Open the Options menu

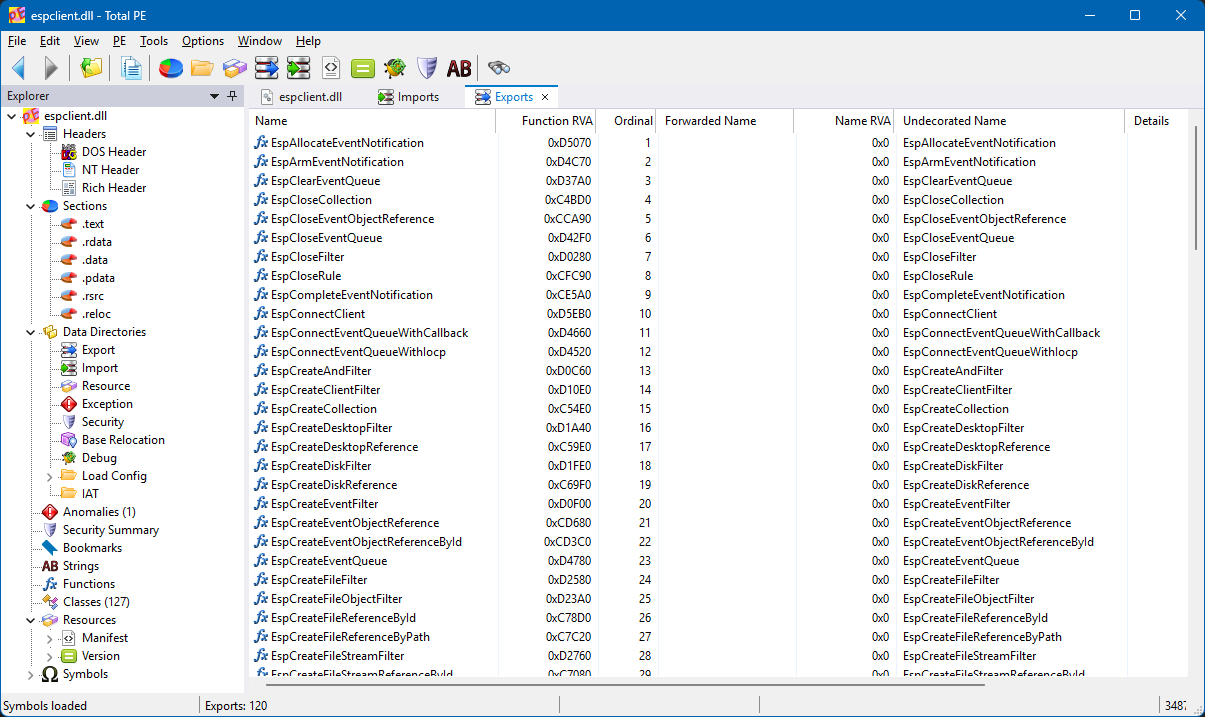(203, 41)
